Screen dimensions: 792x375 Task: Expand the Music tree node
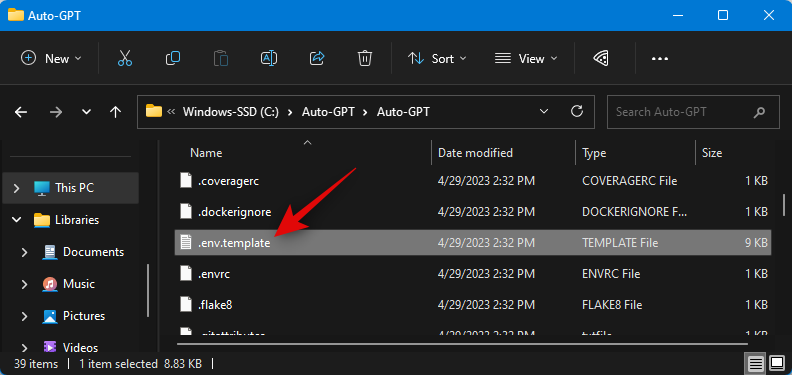tap(24, 284)
